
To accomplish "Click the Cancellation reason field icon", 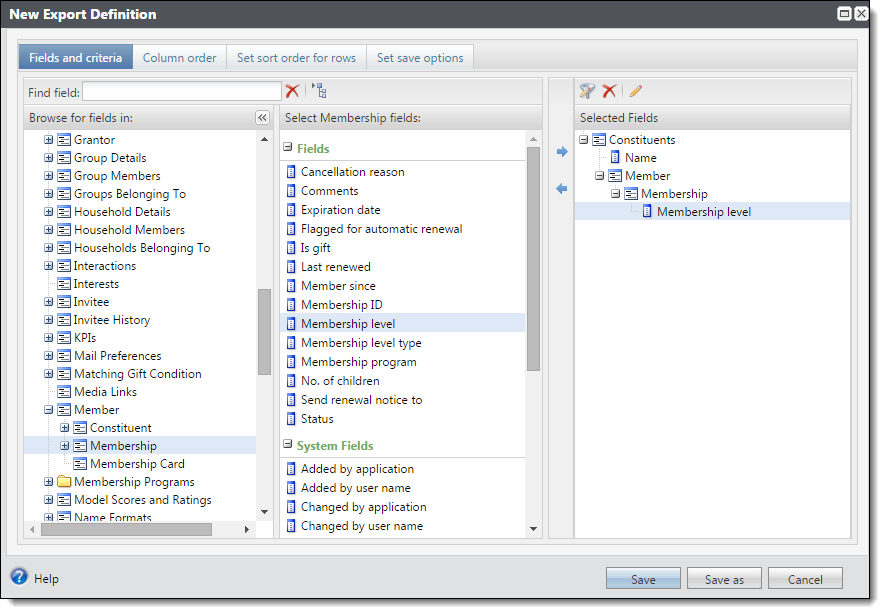I will (x=291, y=172).
